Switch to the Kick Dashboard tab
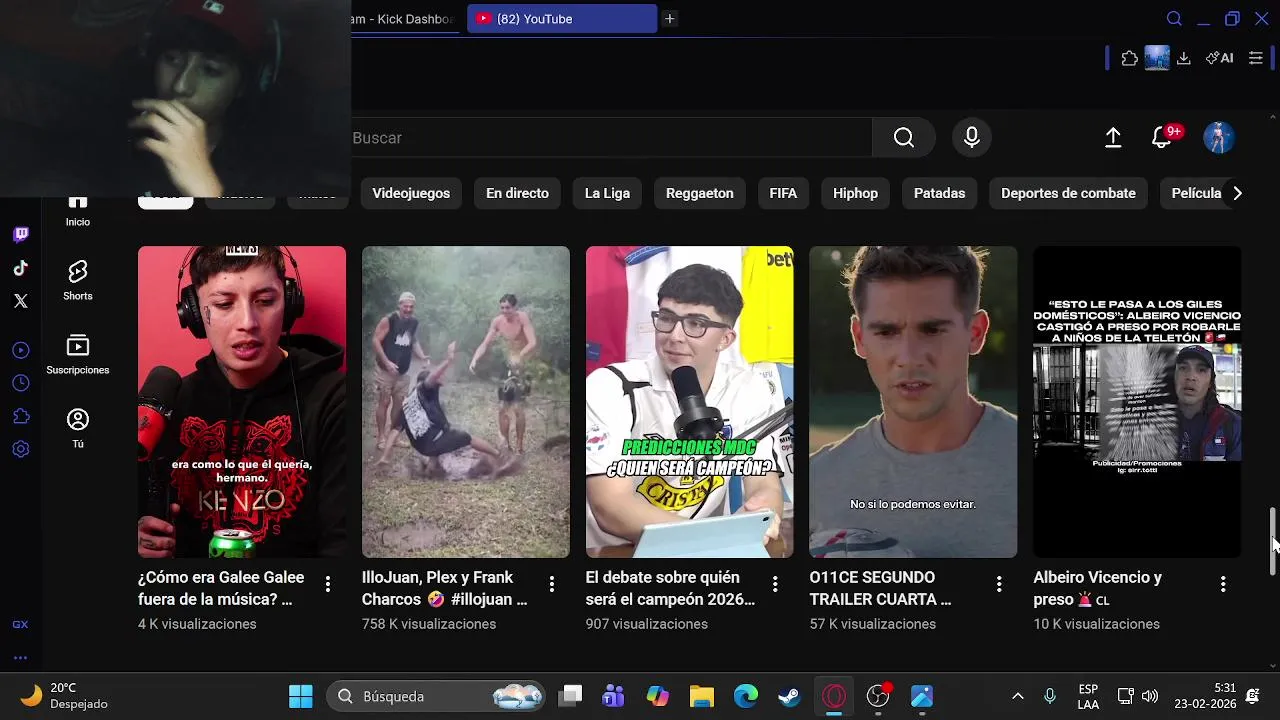 tap(405, 19)
